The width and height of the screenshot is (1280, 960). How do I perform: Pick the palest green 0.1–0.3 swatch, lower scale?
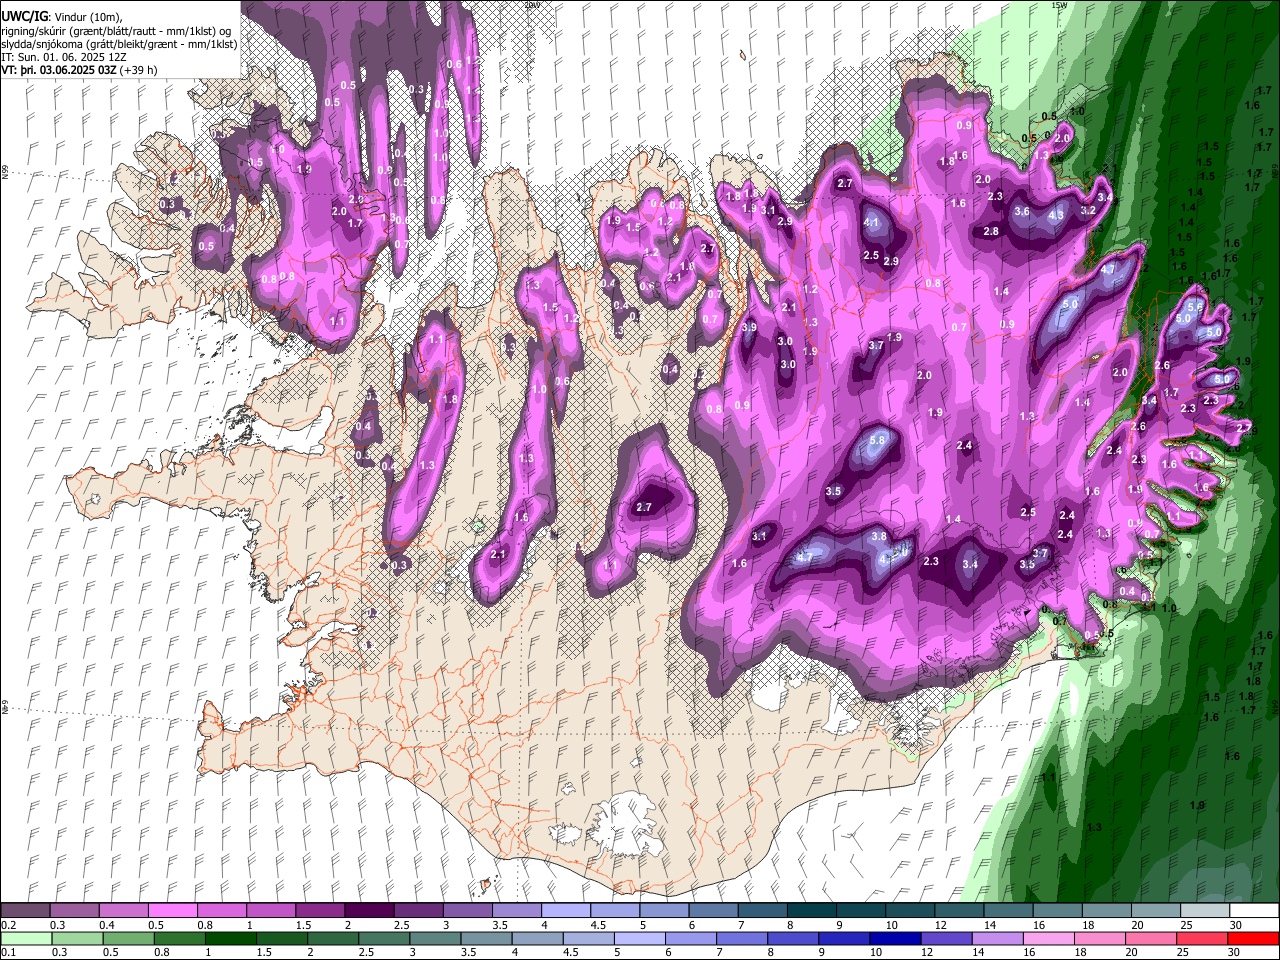[26, 939]
